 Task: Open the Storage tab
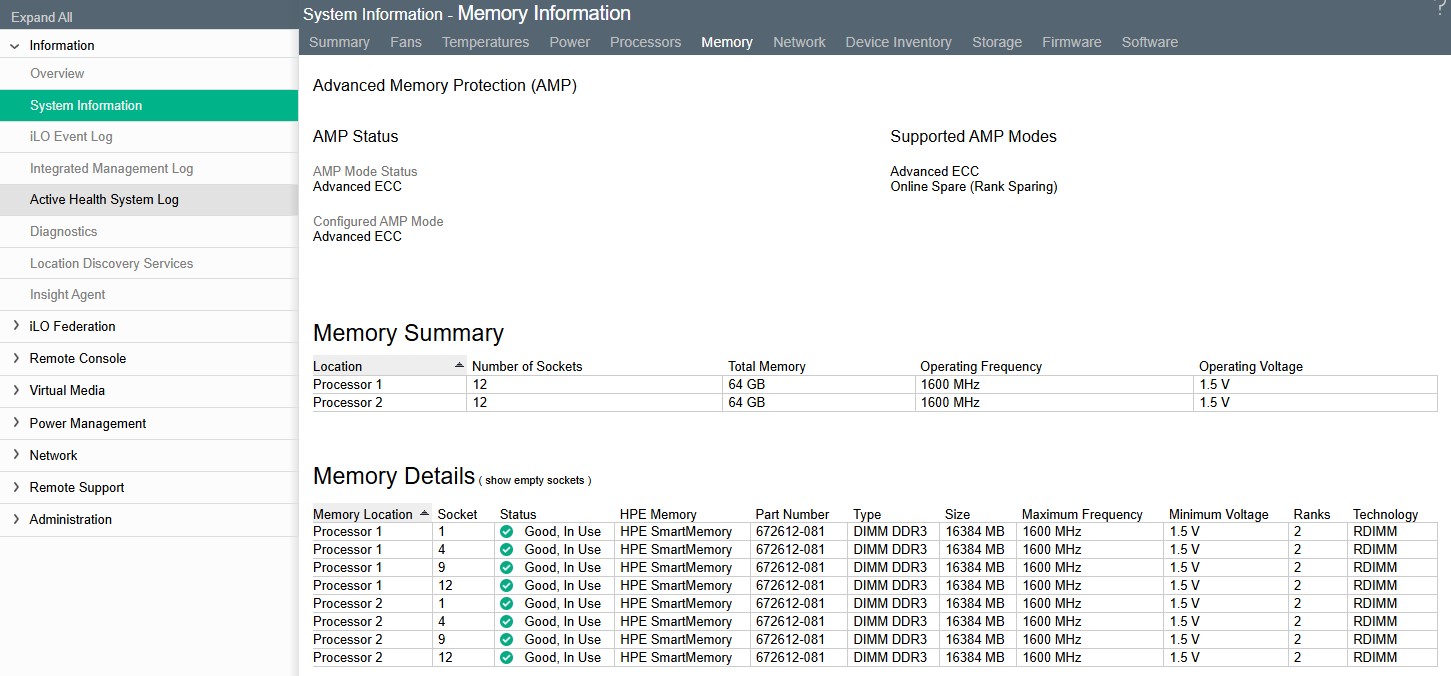(x=997, y=42)
